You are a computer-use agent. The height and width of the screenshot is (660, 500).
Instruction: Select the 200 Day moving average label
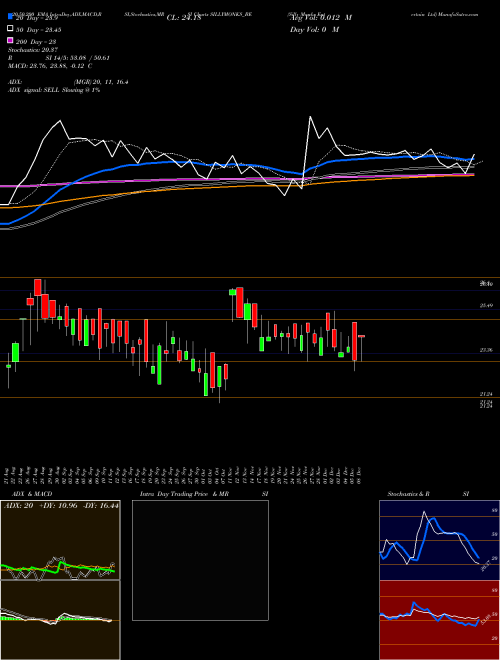pyautogui.click(x=36, y=41)
